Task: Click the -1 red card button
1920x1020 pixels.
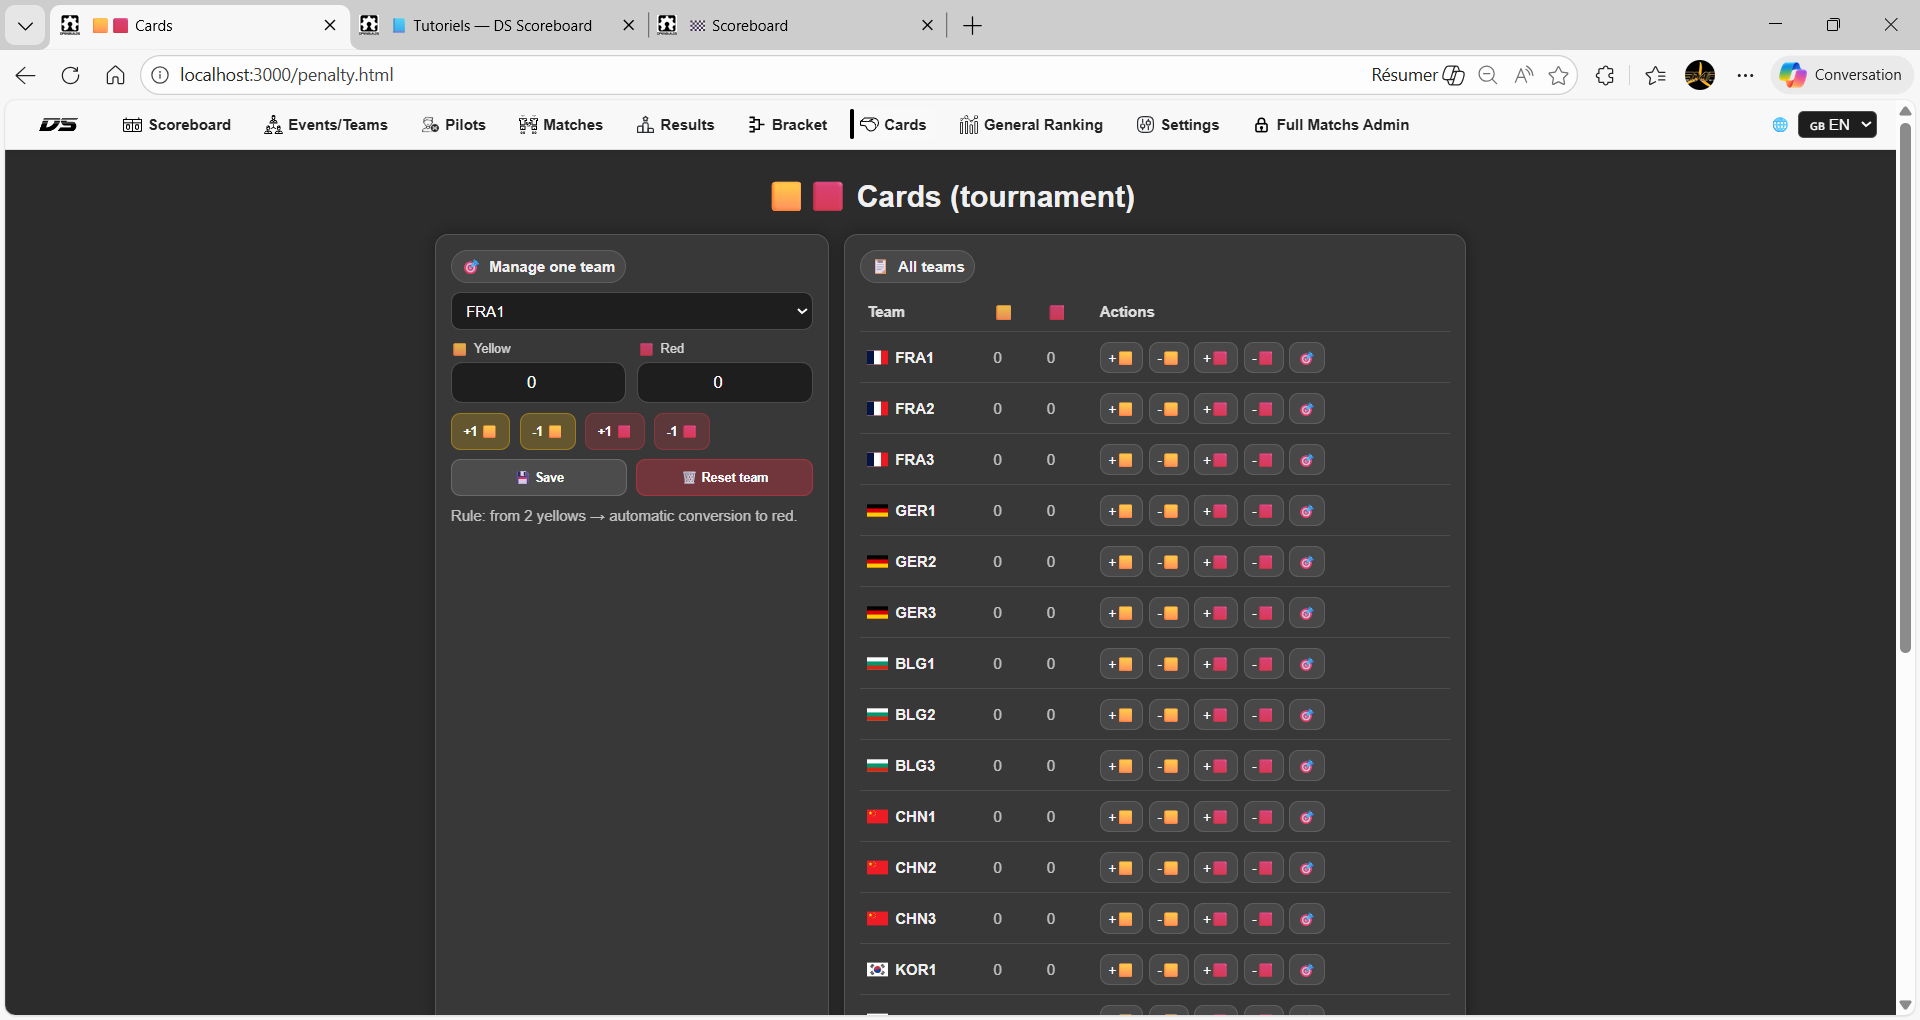Action: (x=681, y=432)
